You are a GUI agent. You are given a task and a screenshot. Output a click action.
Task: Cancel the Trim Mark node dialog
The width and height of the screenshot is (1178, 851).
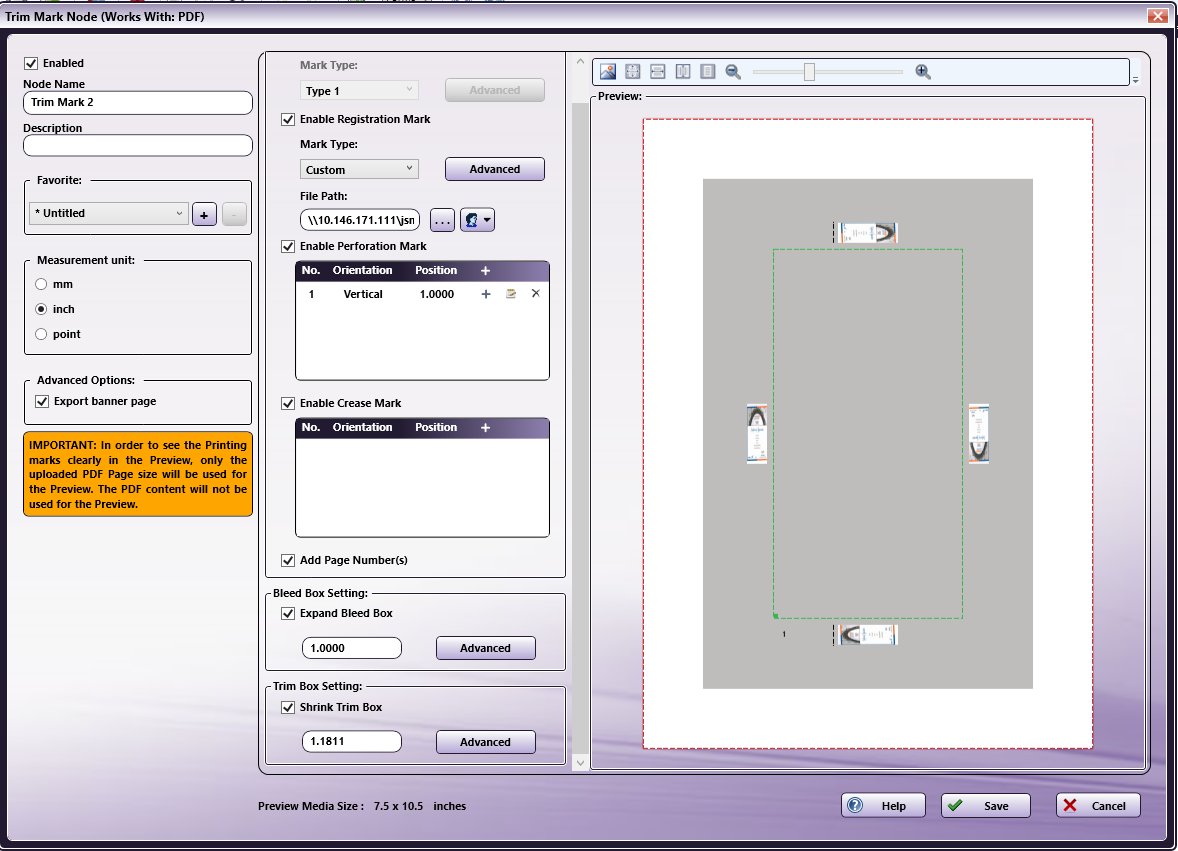1098,805
